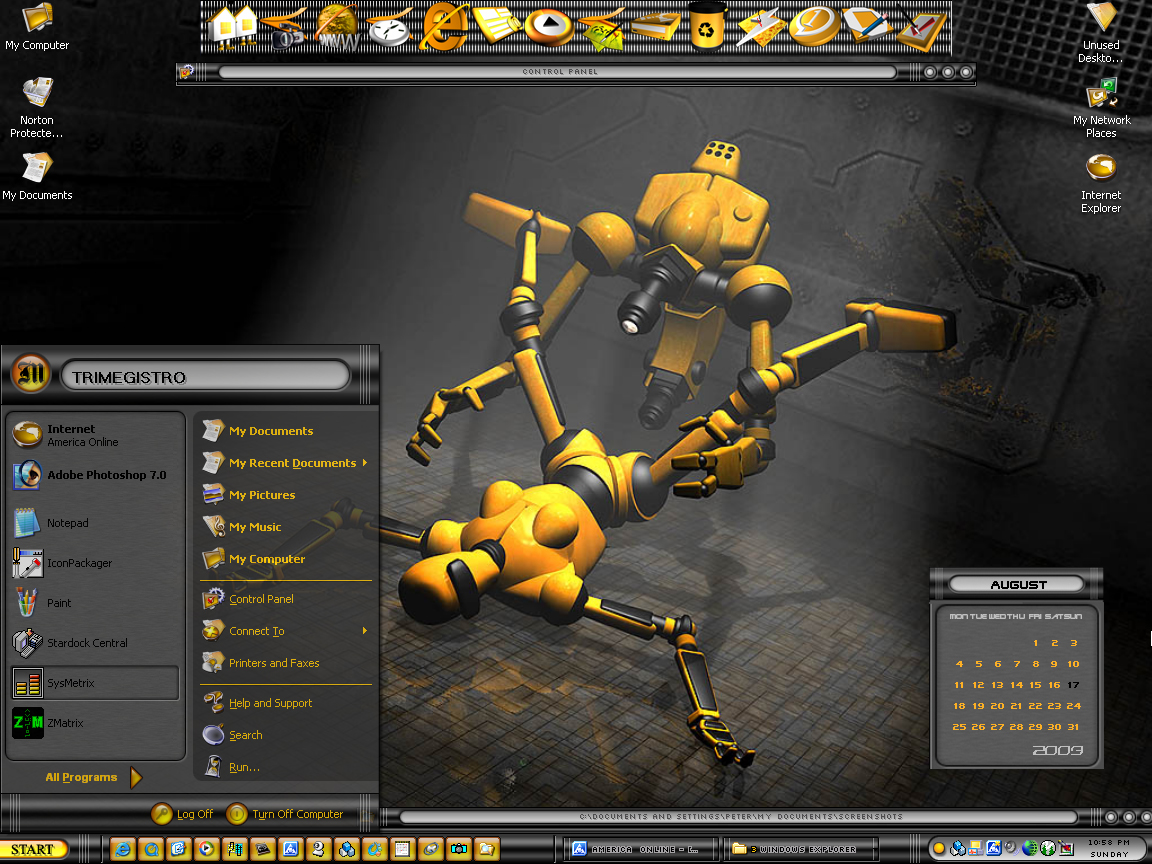
Task: Select day 17 in August calendar
Action: [x=1073, y=685]
